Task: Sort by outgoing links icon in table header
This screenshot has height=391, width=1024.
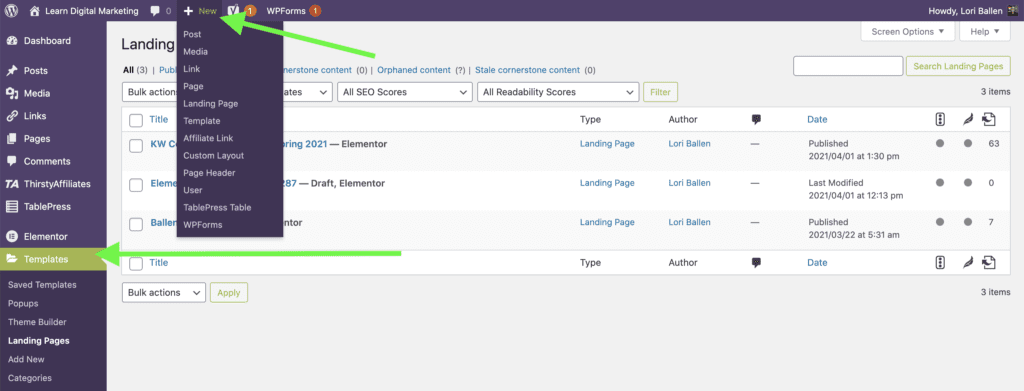Action: pyautogui.click(x=989, y=119)
